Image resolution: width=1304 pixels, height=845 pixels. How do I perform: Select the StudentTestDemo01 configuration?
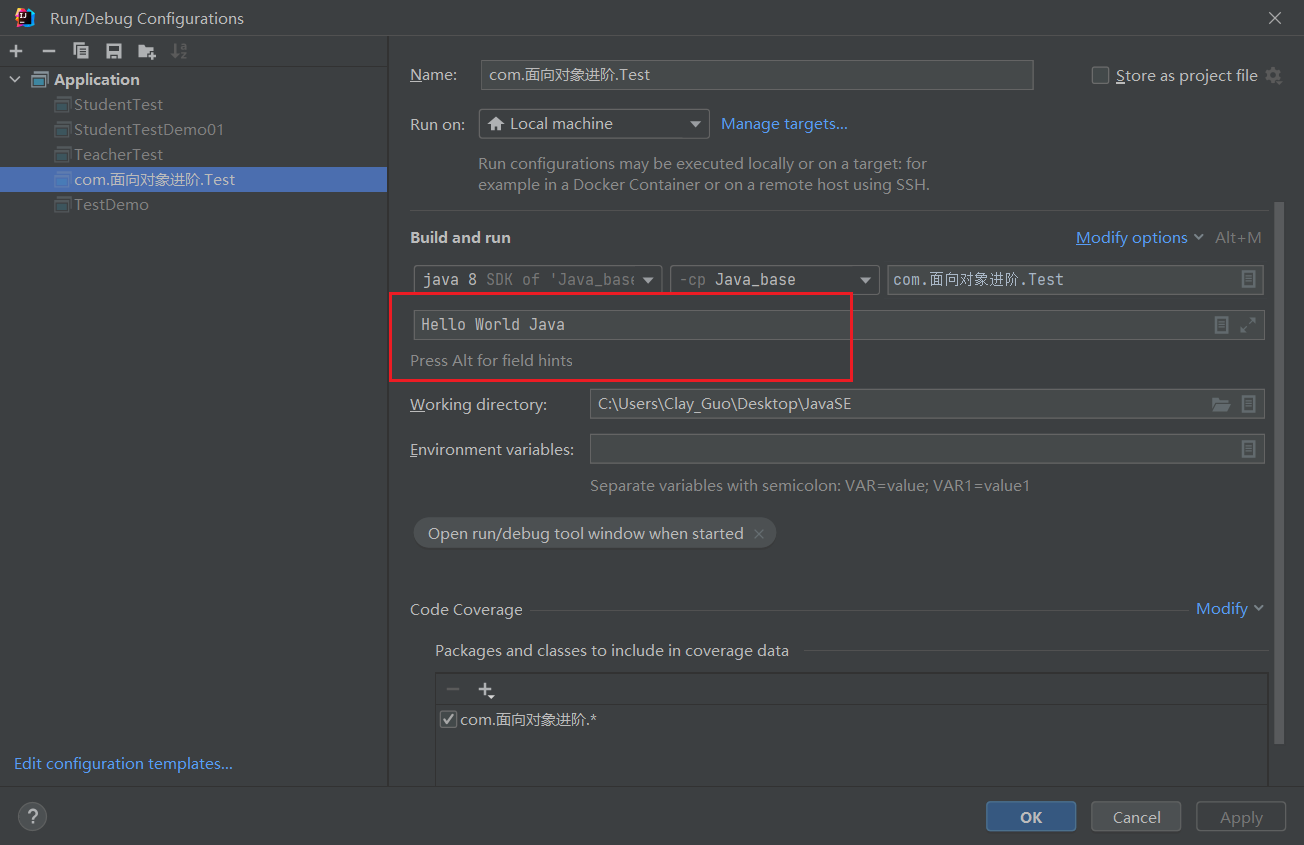[149, 130]
